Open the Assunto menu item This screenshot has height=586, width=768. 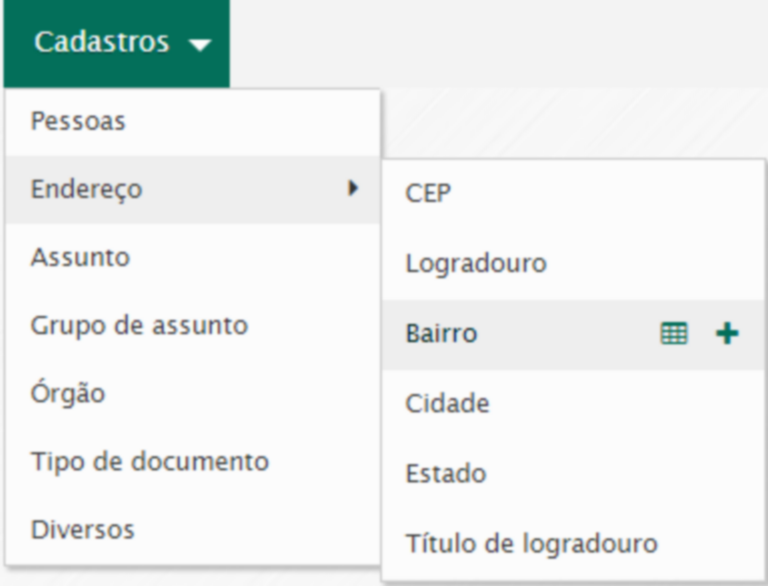(x=80, y=257)
